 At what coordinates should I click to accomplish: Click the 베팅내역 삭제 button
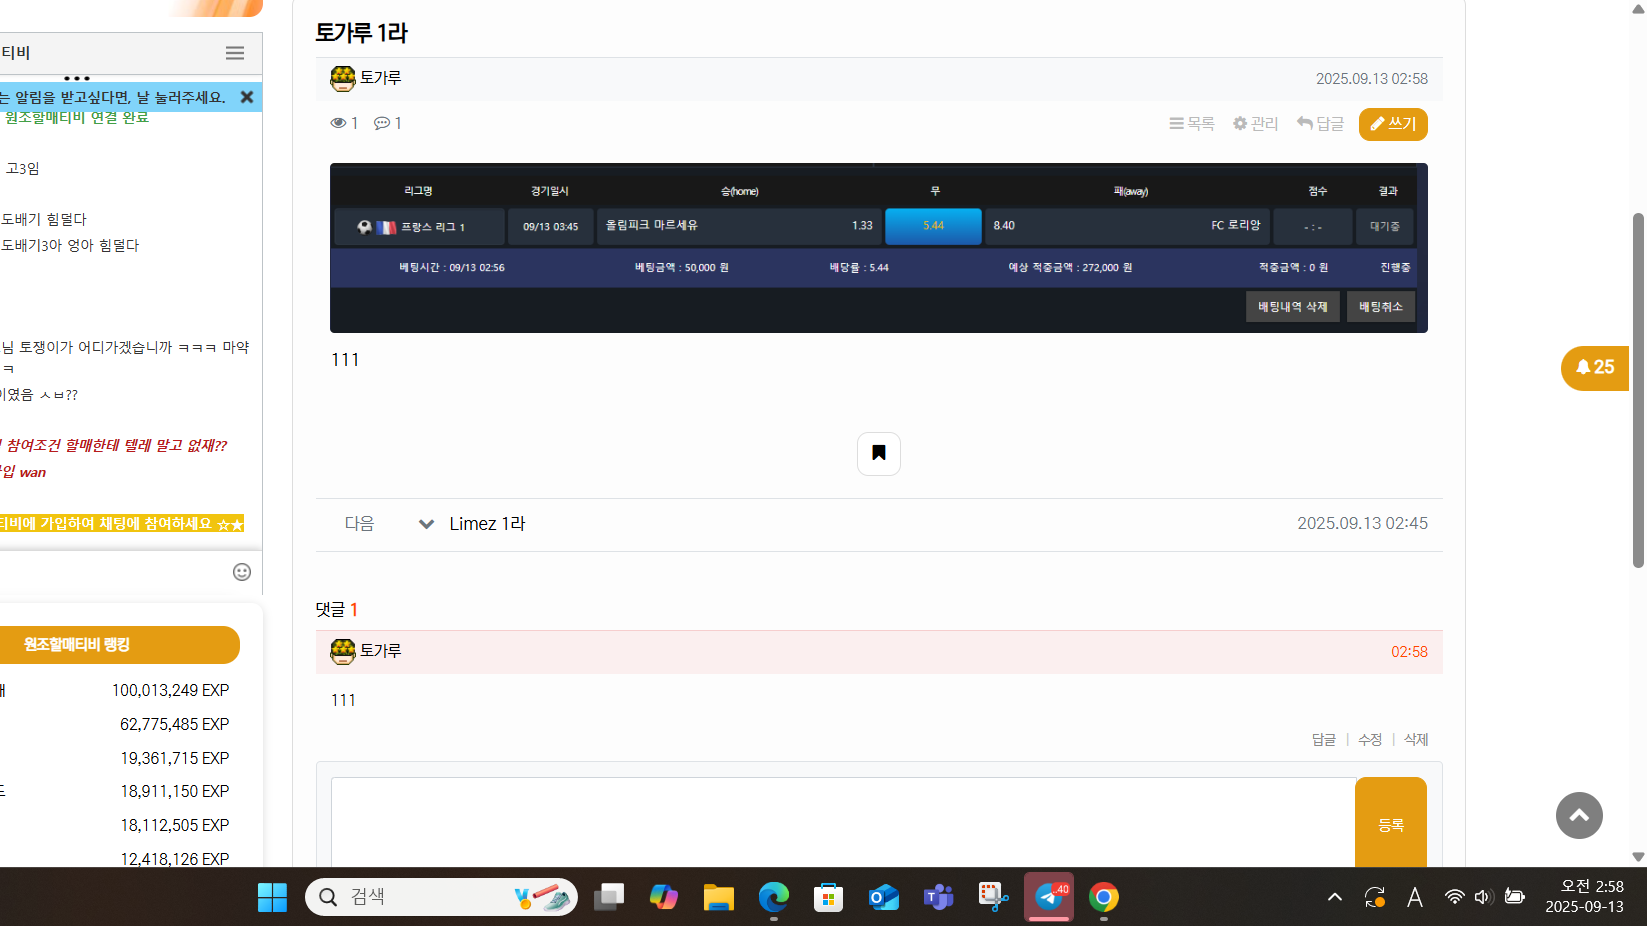[x=1292, y=307]
